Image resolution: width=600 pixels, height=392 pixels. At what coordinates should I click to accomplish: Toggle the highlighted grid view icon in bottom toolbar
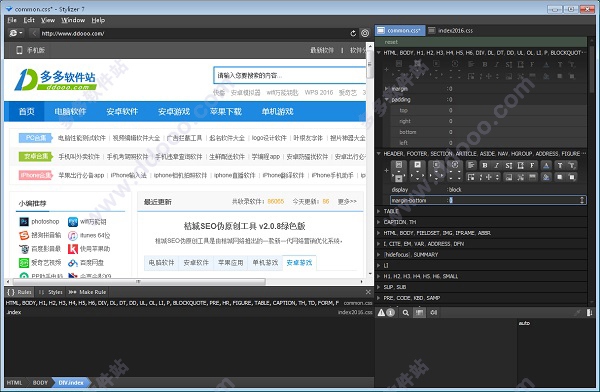point(420,313)
